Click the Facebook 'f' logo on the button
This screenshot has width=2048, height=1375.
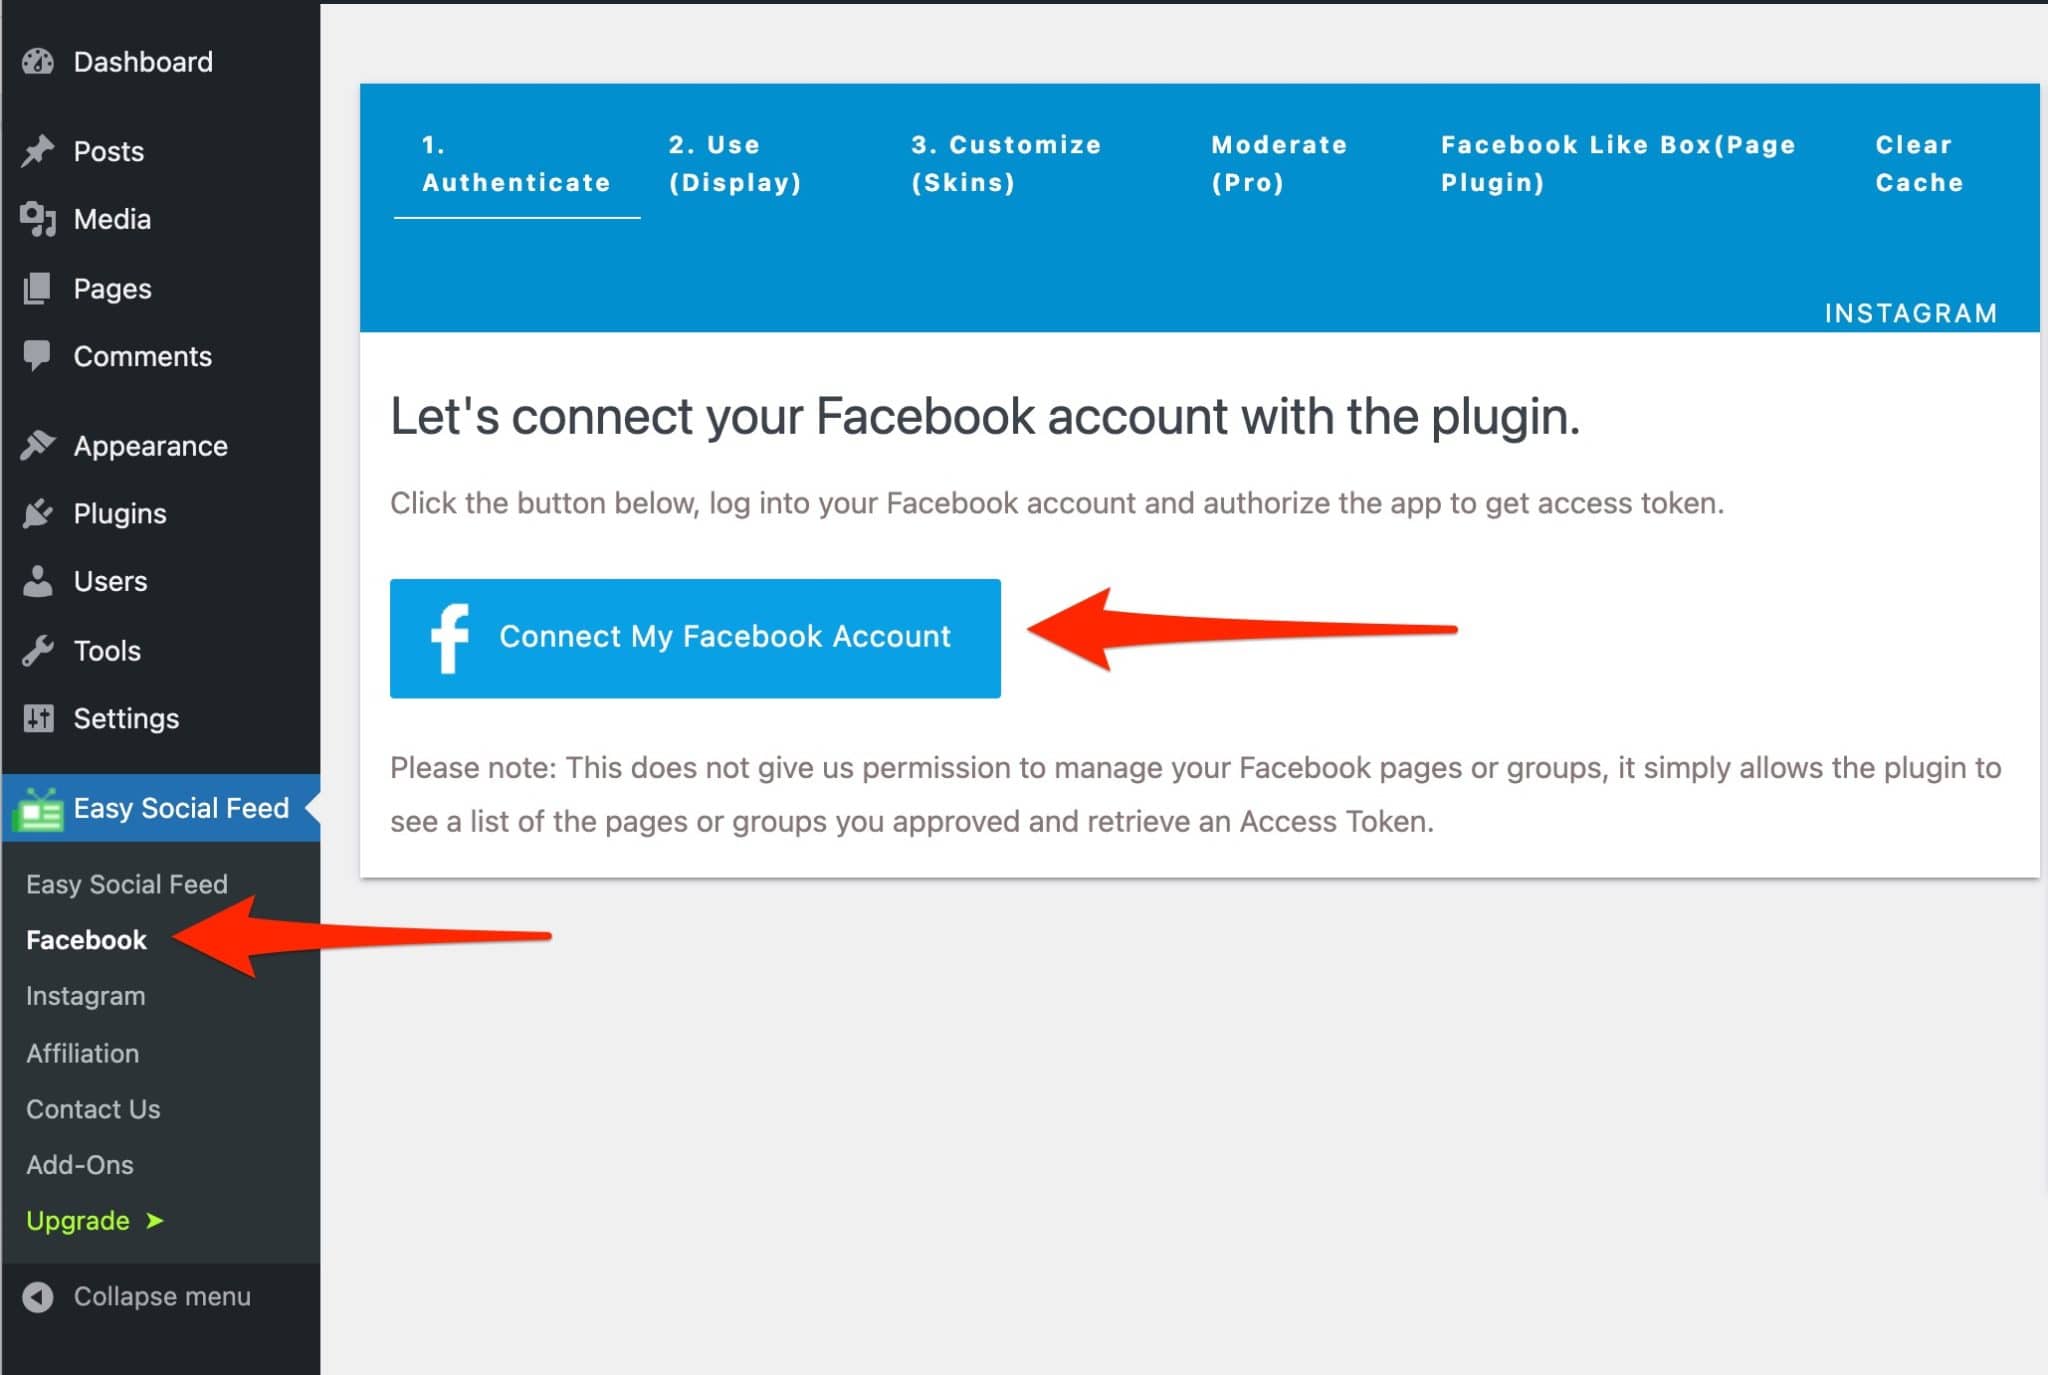pyautogui.click(x=451, y=637)
